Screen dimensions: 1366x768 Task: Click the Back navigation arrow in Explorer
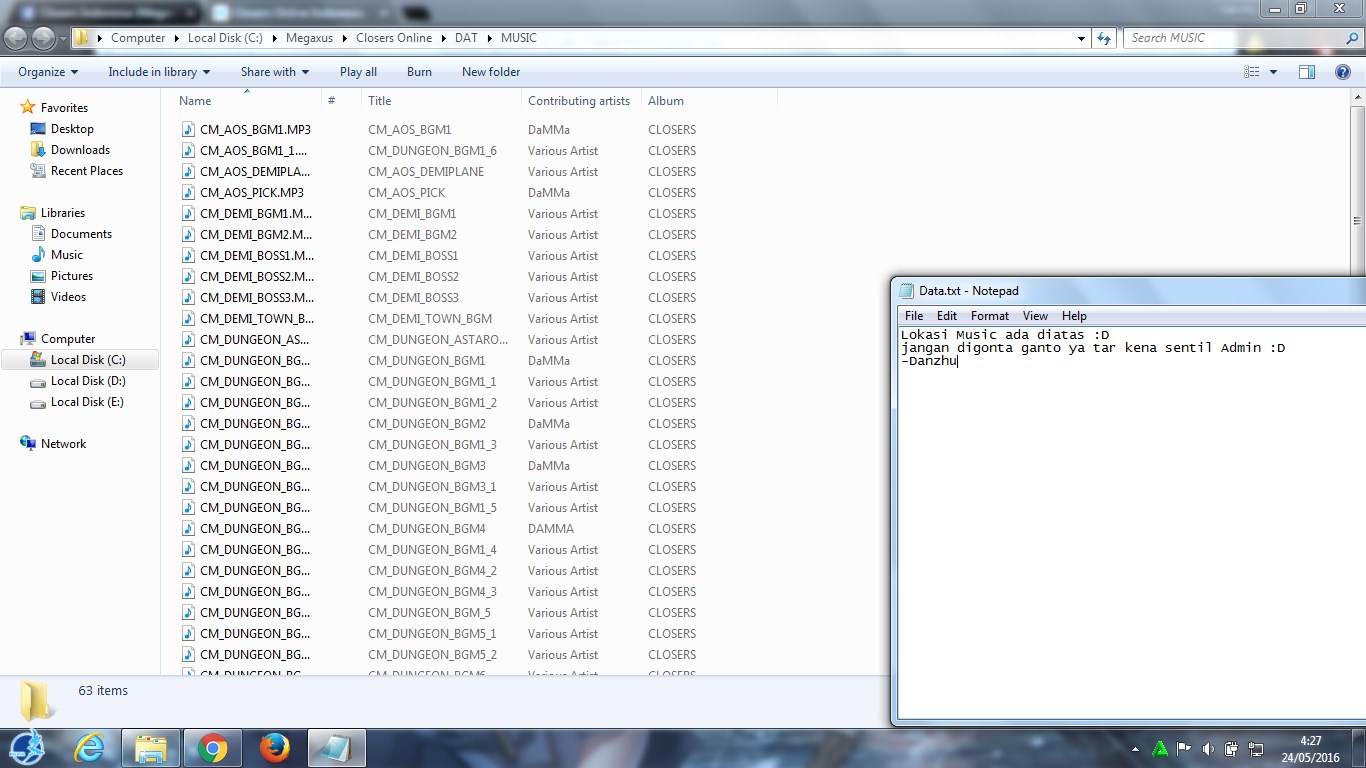(16, 38)
